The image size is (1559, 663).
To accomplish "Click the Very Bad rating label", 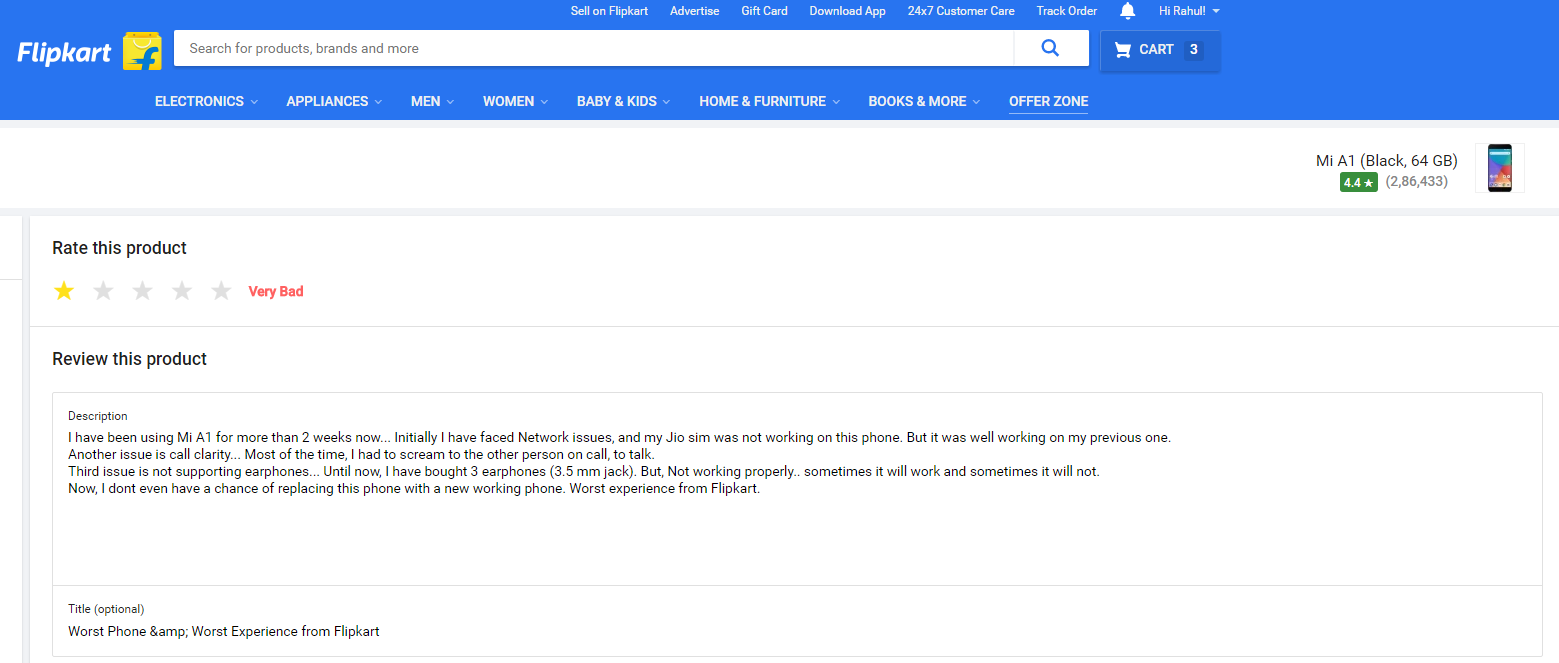I will click(276, 291).
